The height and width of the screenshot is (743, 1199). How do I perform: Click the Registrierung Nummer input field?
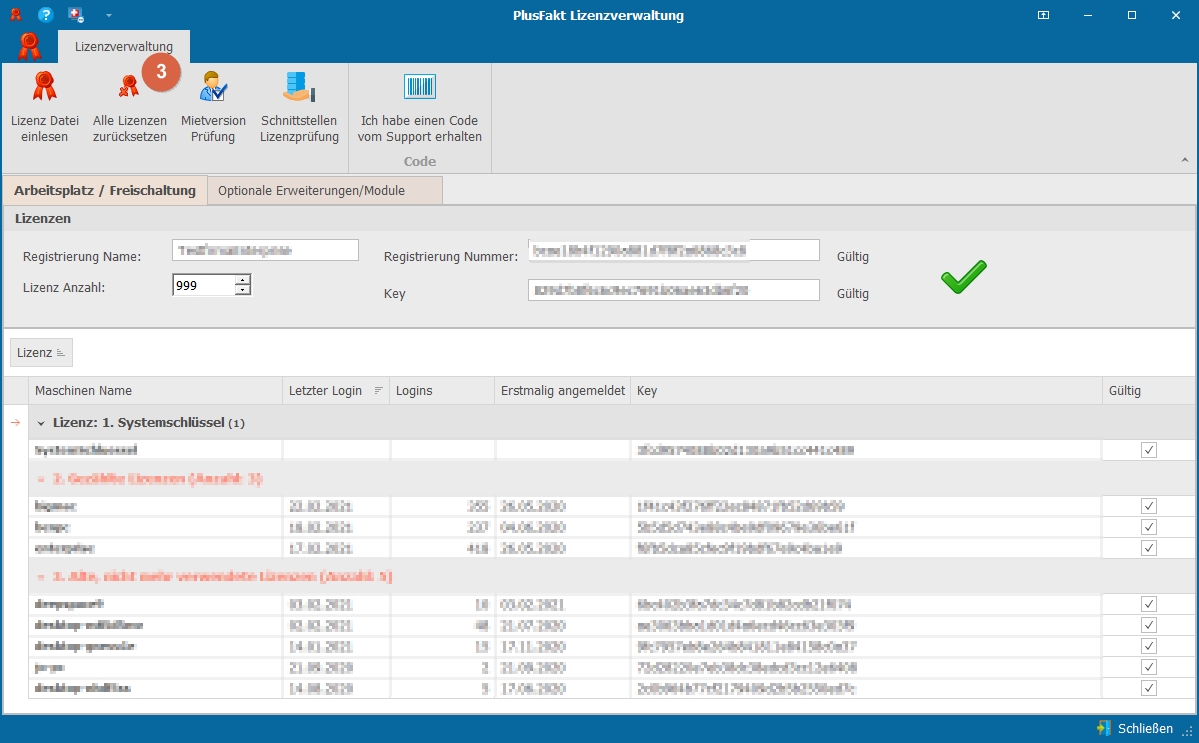point(674,250)
